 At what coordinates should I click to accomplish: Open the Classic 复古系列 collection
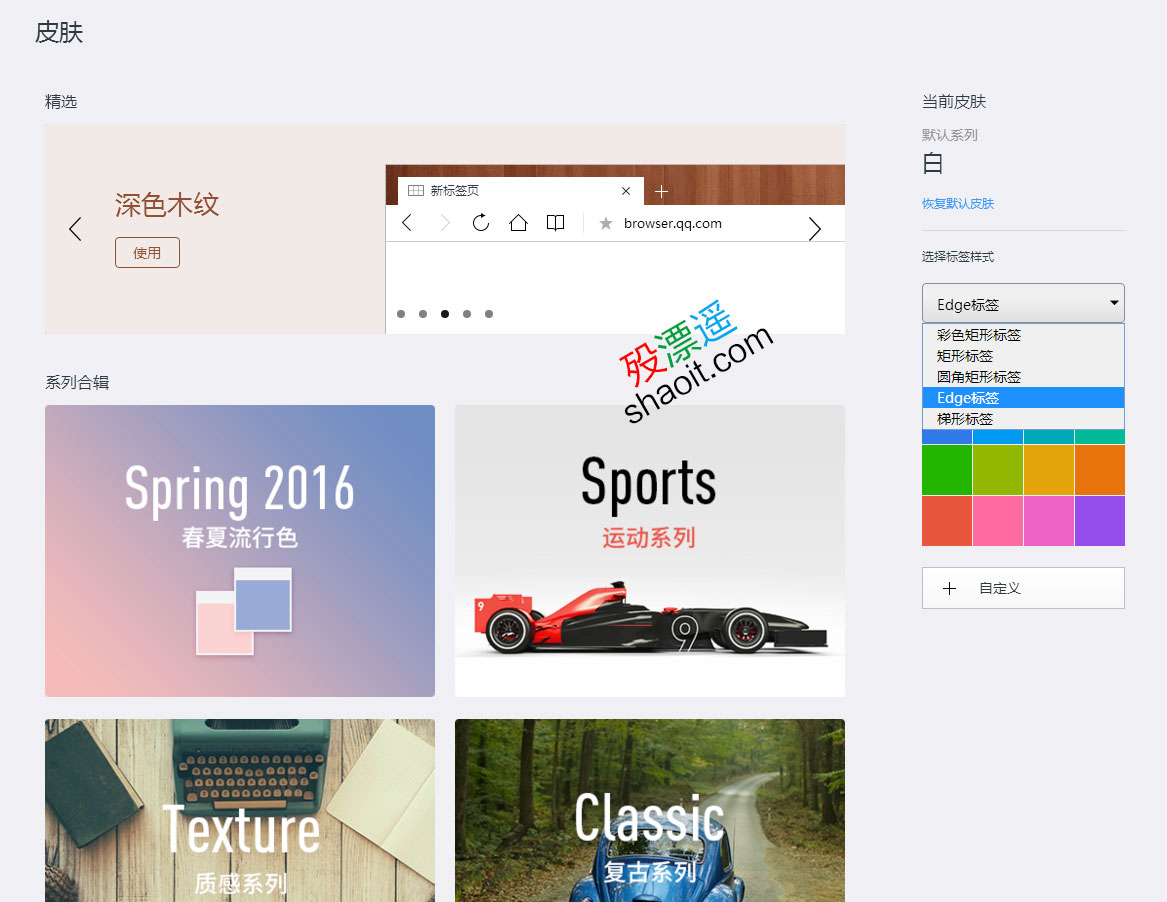[x=650, y=810]
